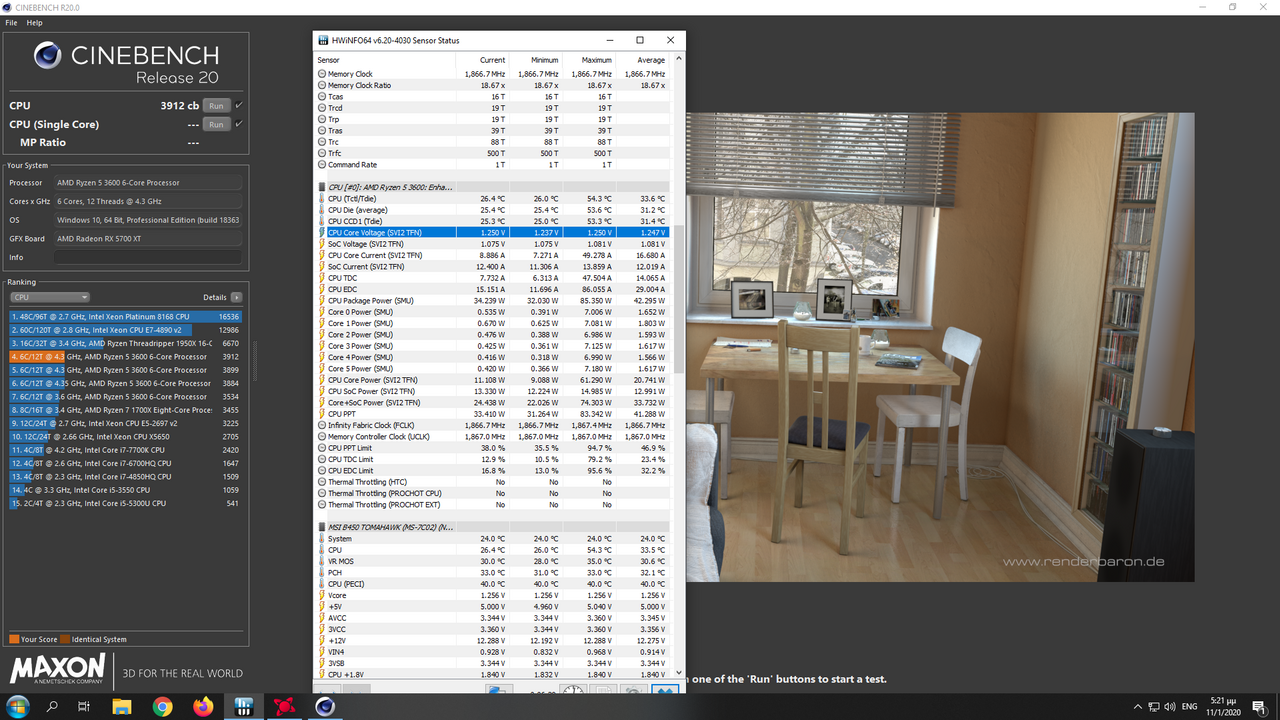The height and width of the screenshot is (720, 1280).
Task: Select the PCH temperature row
Action: (x=494, y=572)
